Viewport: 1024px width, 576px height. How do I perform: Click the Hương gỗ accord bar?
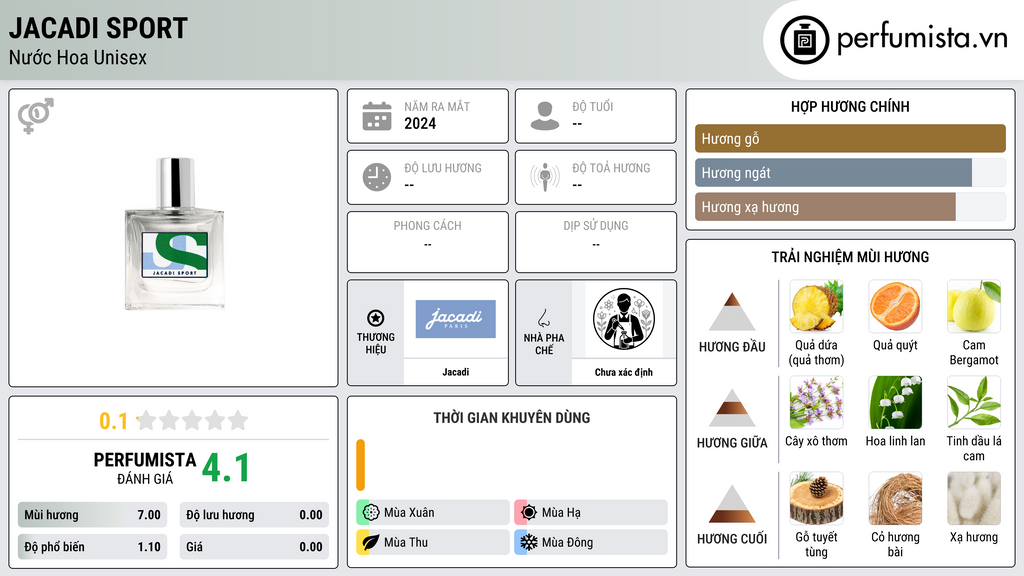[850, 138]
